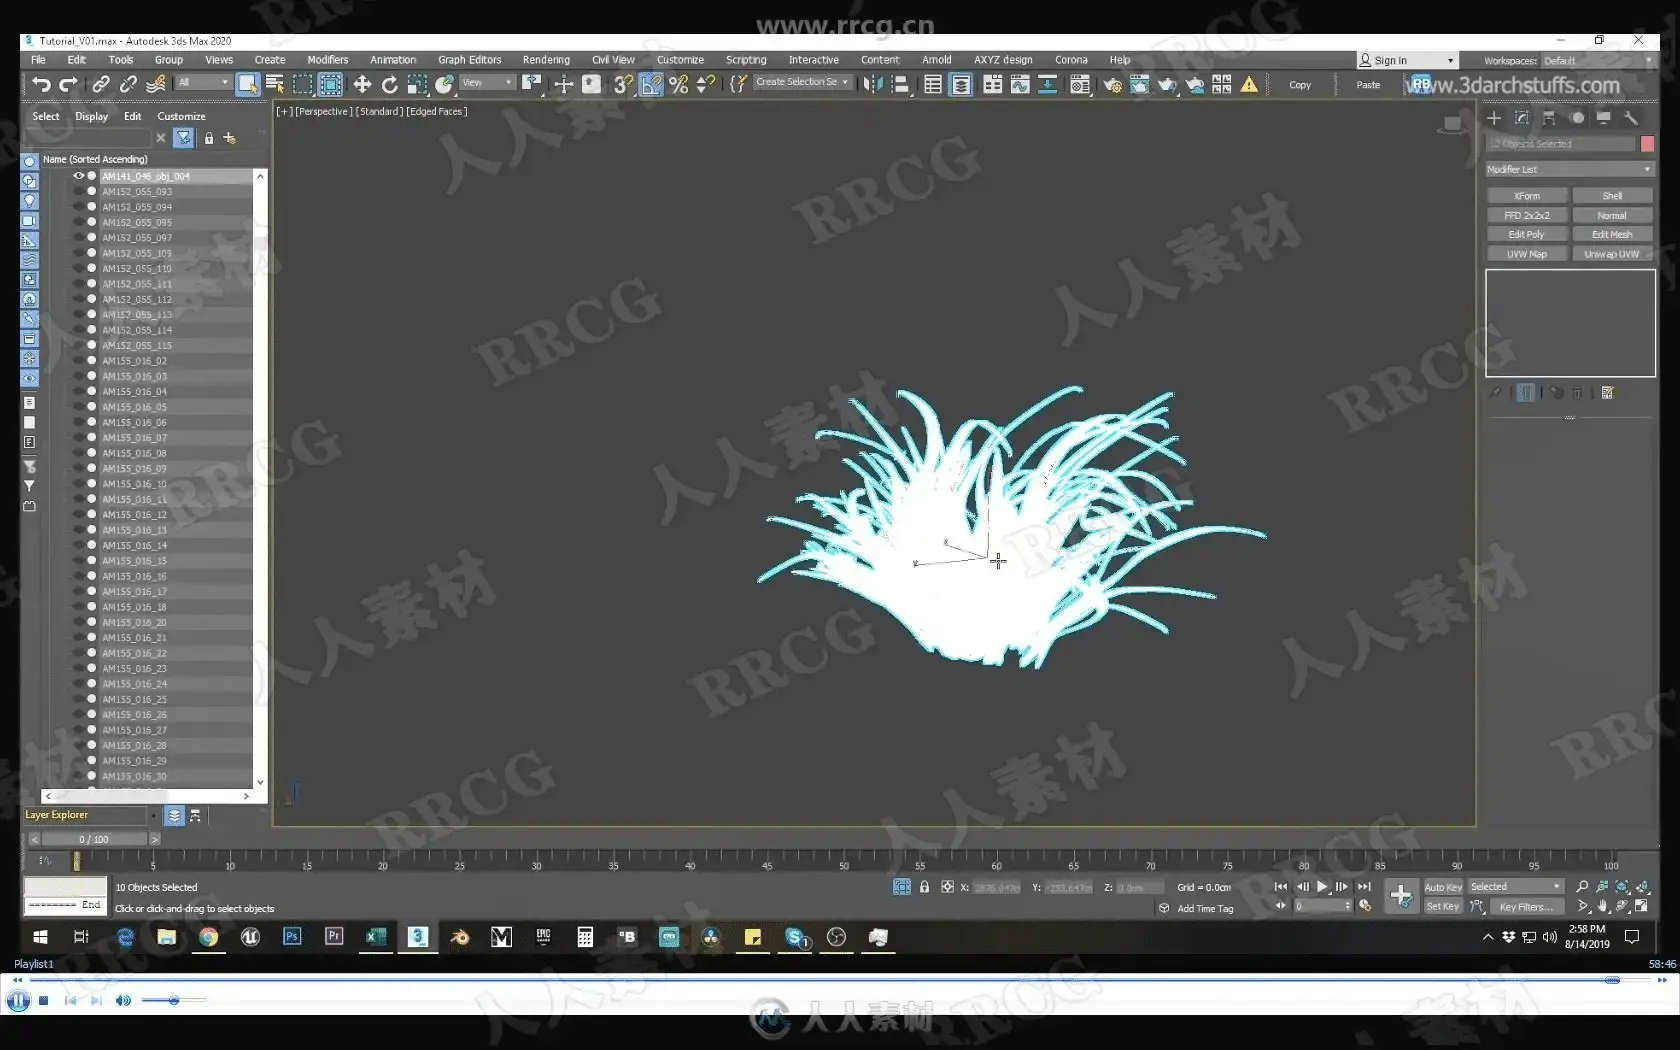
Task: Click the video player volume slider
Action: point(174,1000)
